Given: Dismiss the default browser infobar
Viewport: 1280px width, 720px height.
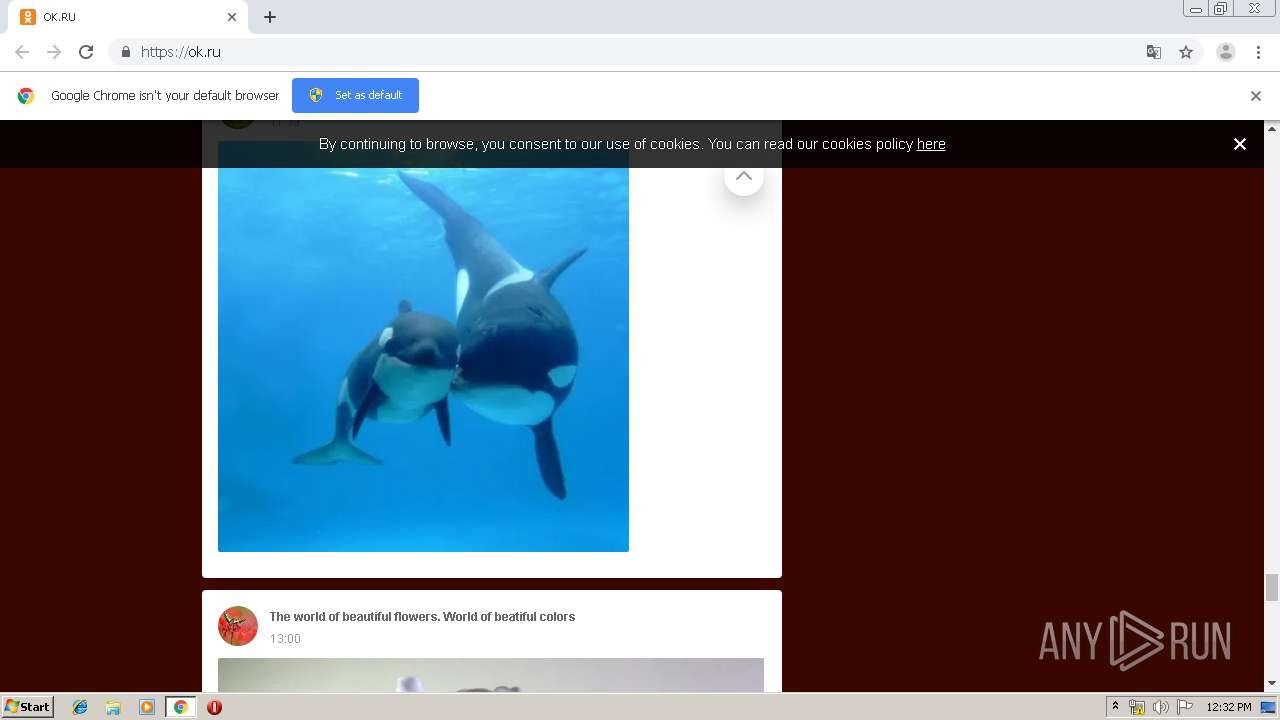Looking at the screenshot, I should [x=1256, y=96].
